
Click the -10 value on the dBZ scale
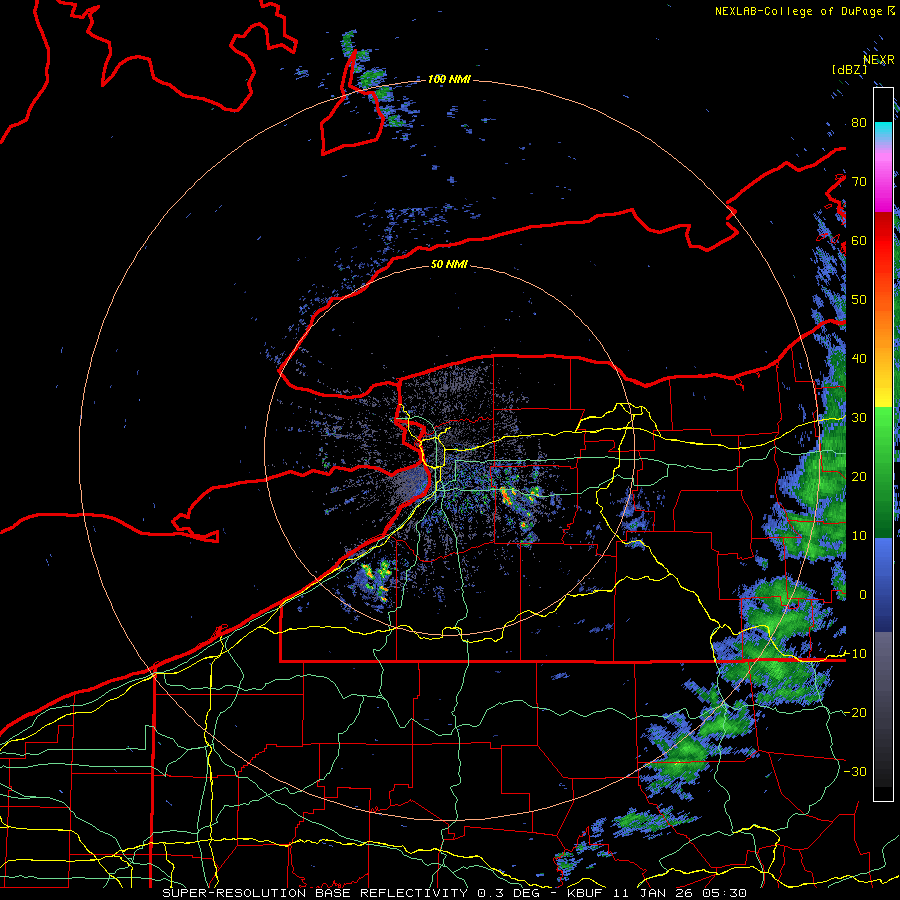[x=855, y=654]
